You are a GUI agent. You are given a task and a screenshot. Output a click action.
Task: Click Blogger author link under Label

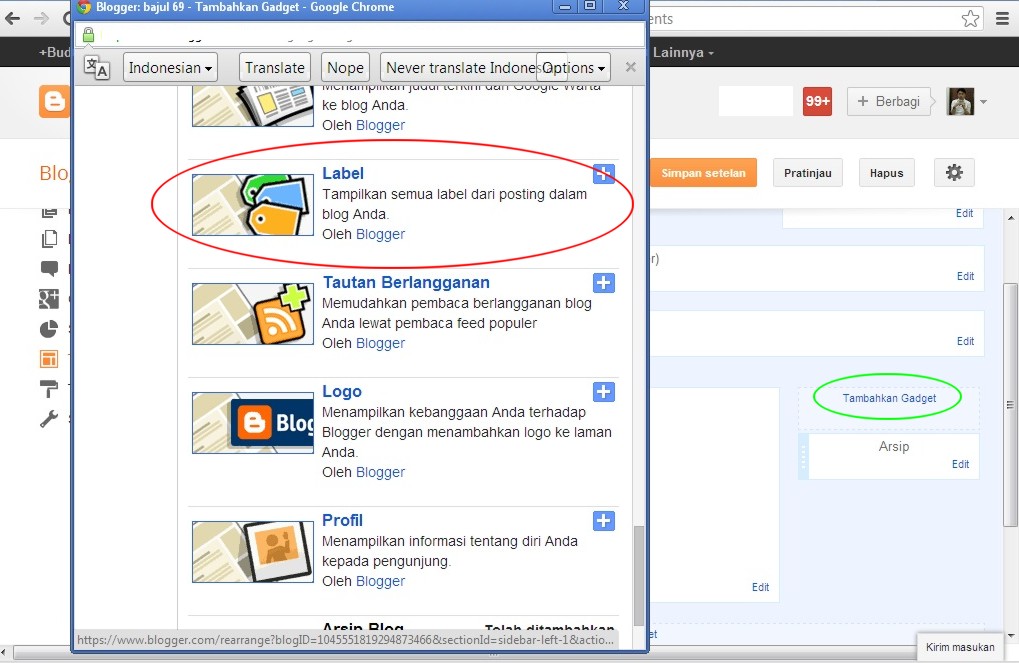point(380,234)
